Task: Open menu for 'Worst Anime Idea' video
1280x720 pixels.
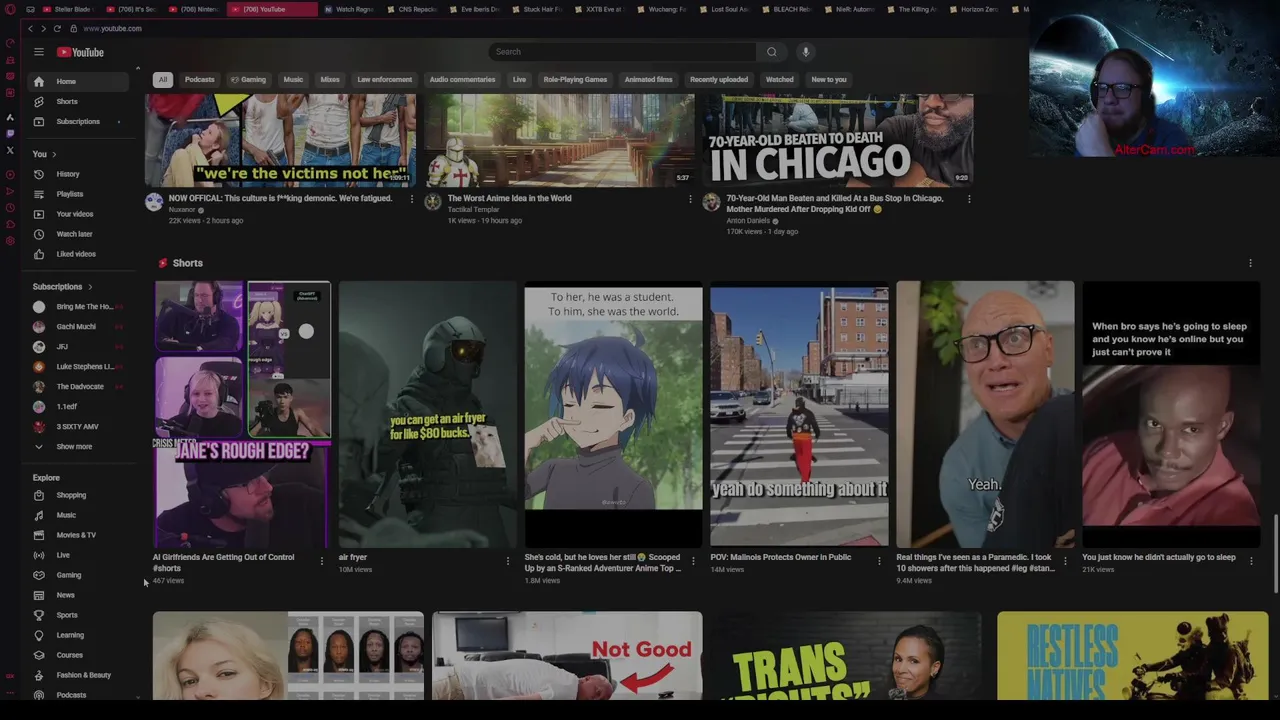Action: [690, 199]
